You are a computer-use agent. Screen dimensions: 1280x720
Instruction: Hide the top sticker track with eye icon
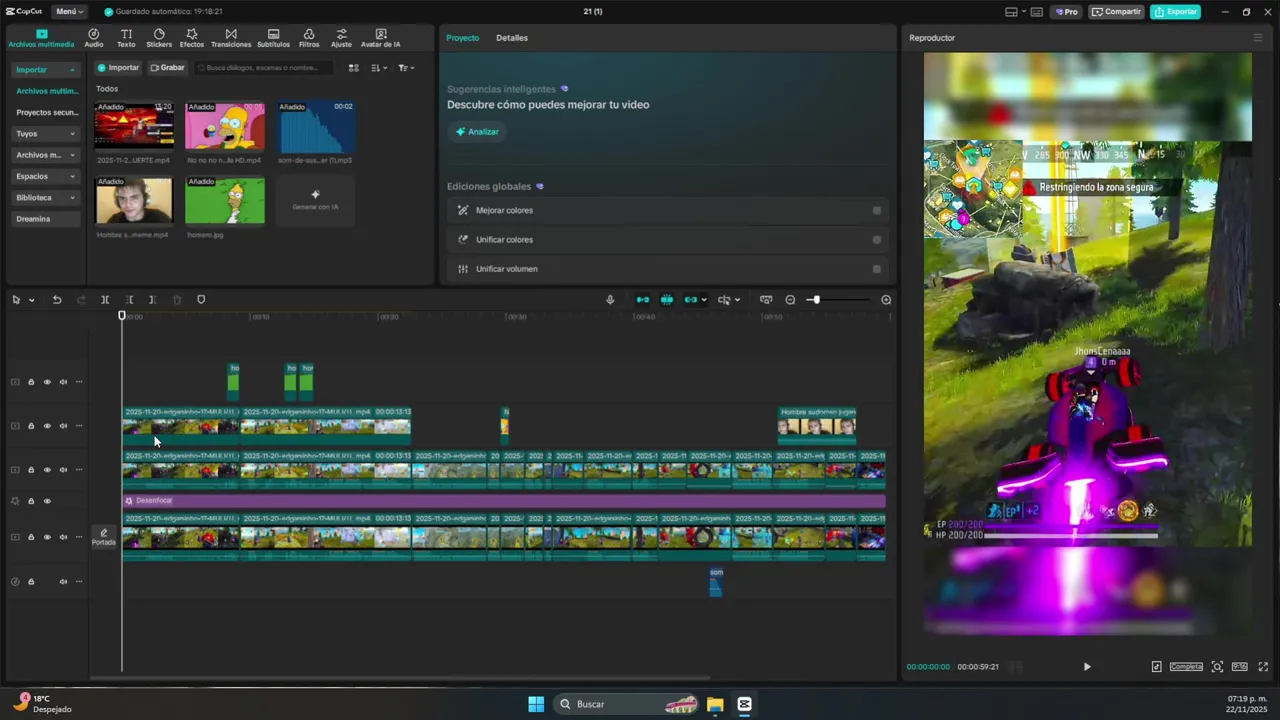[46, 382]
